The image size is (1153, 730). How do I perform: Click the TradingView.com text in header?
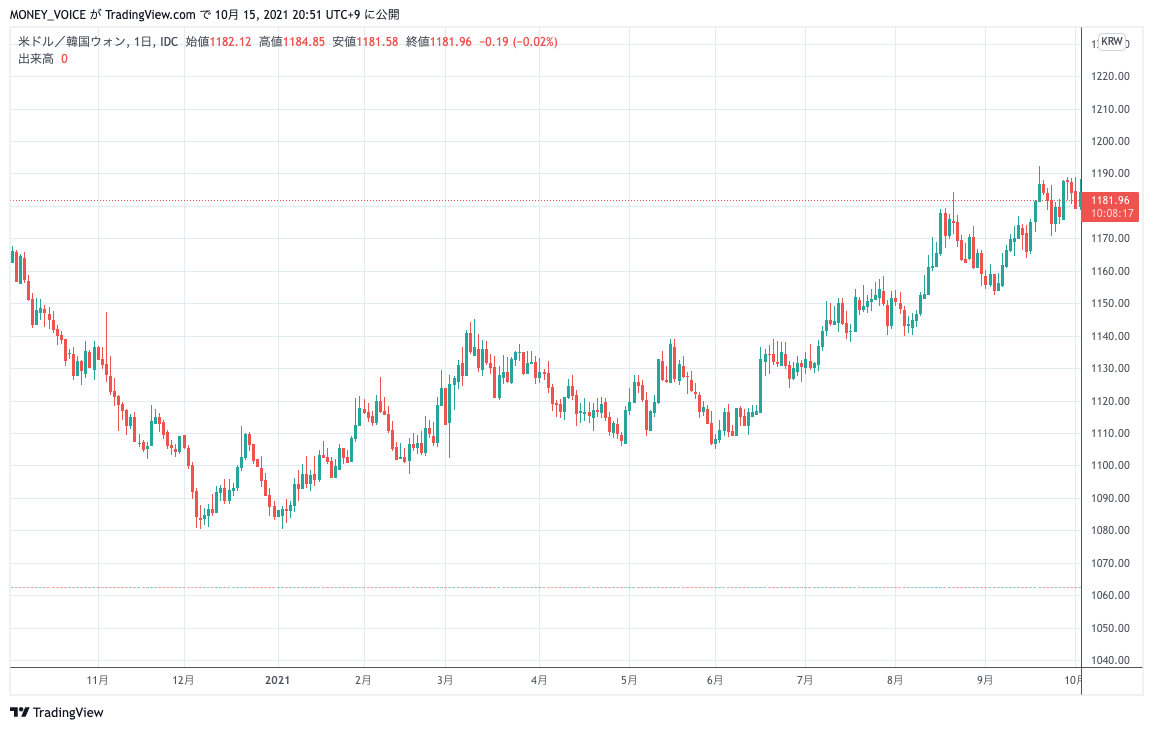pyautogui.click(x=145, y=15)
